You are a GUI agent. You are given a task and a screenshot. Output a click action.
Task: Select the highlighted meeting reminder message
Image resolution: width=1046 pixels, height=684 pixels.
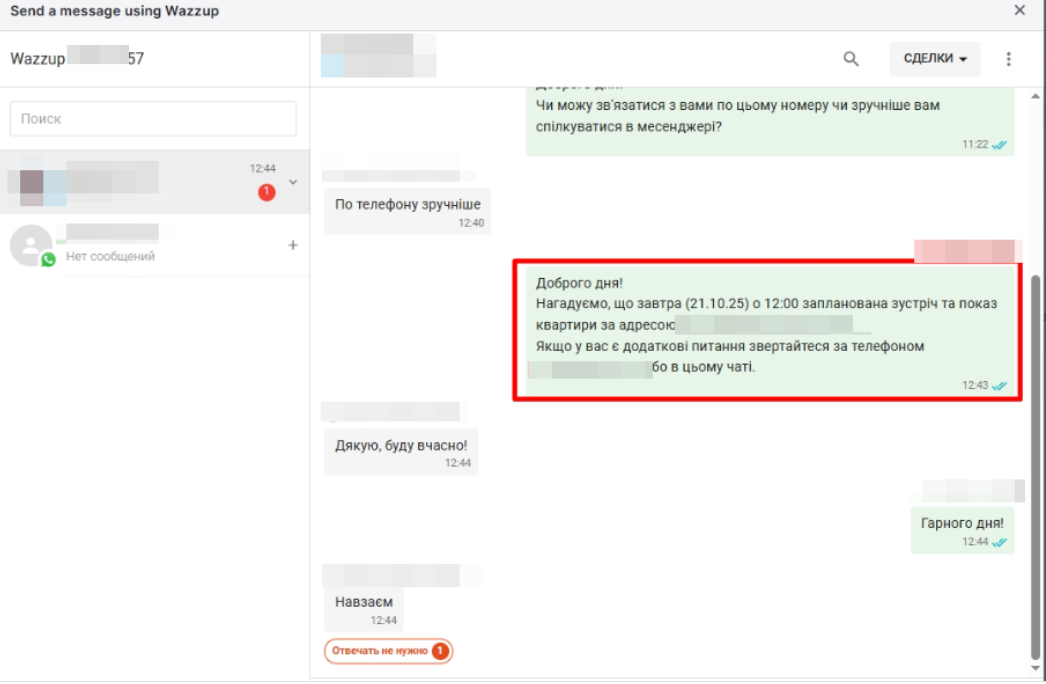770,330
